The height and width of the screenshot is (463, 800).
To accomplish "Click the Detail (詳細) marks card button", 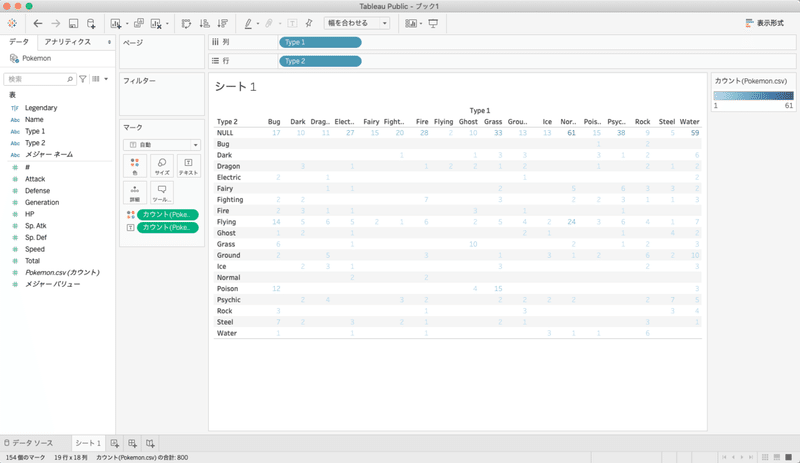I will [135, 193].
